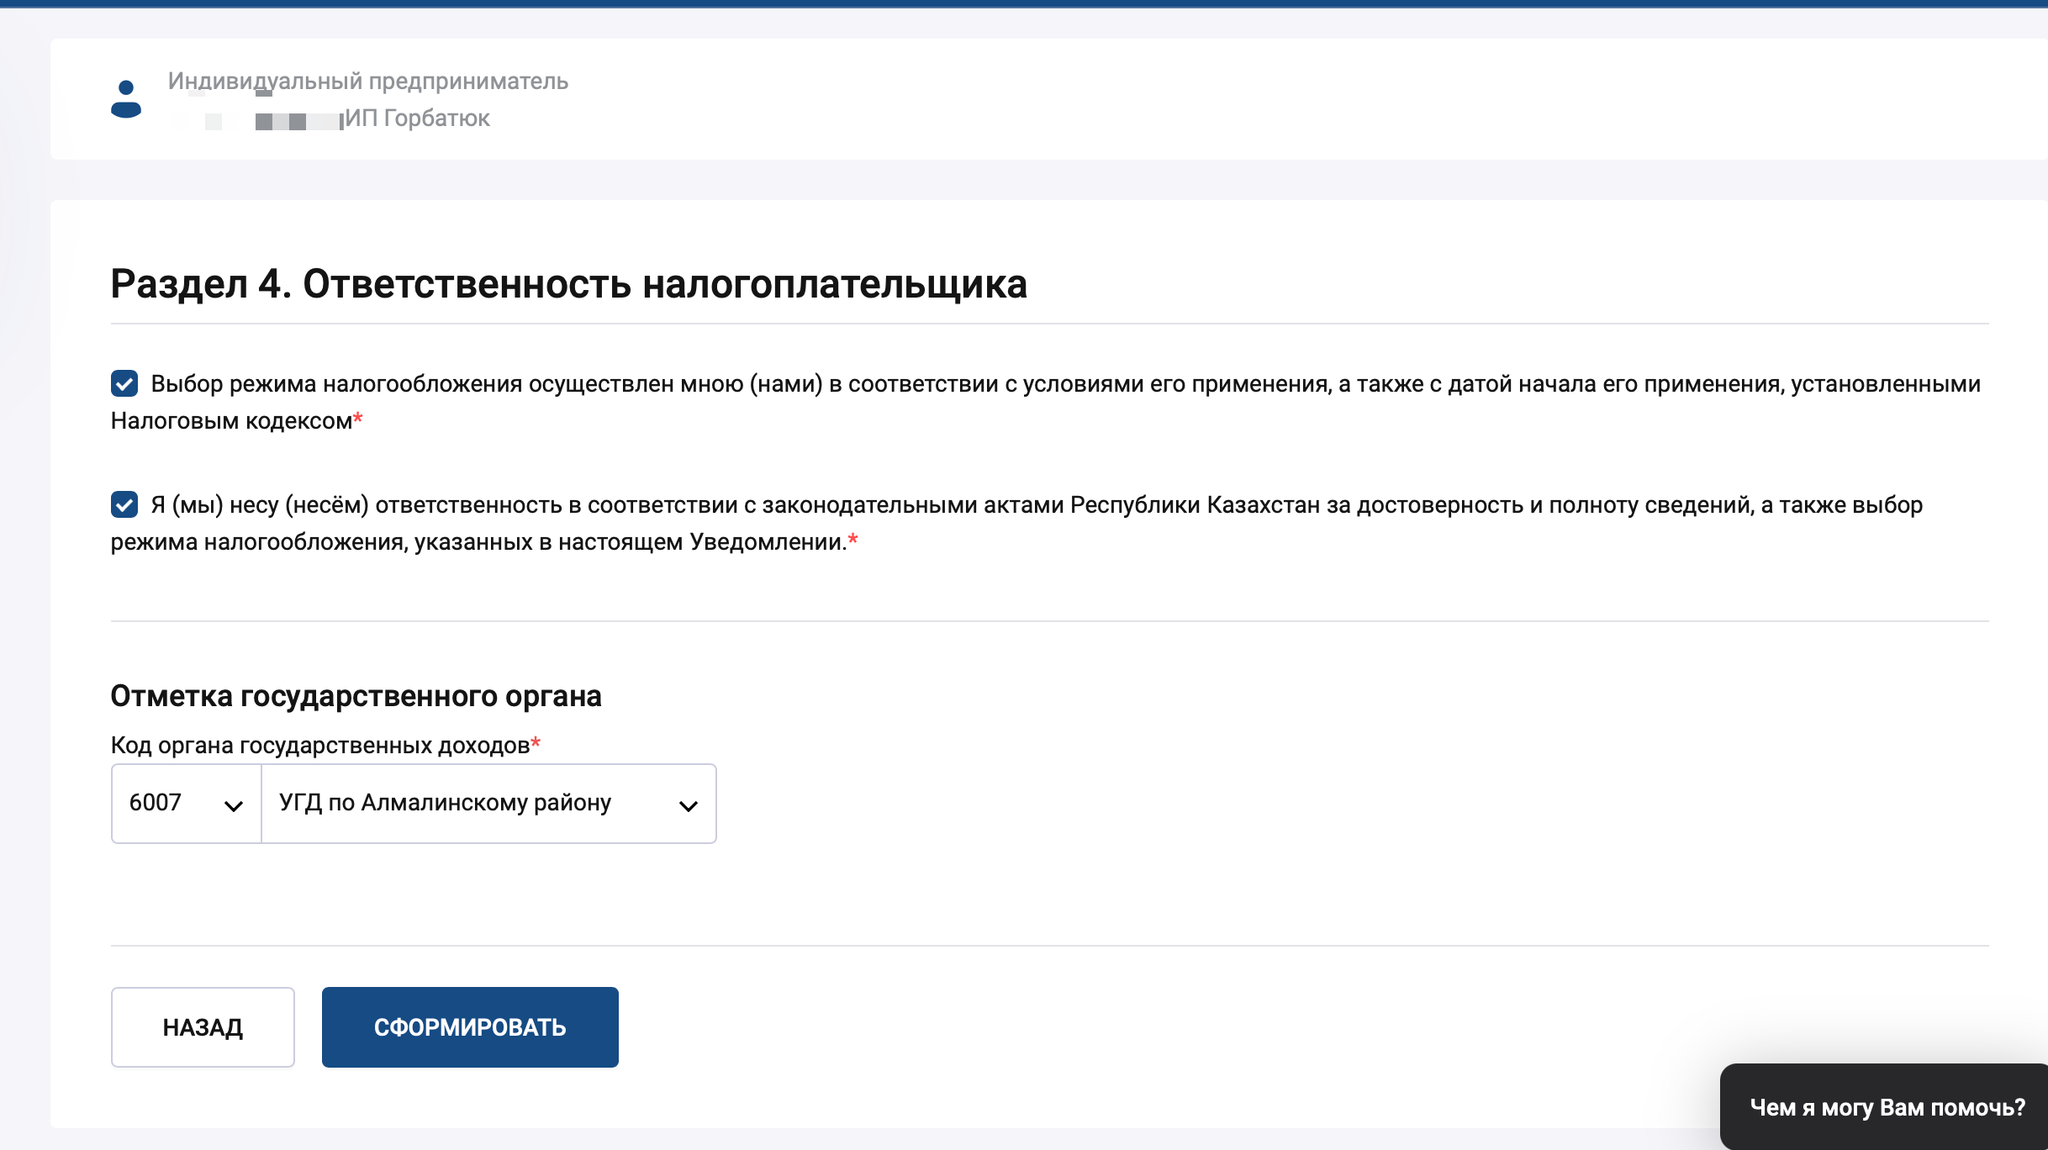Screen dimensions: 2048x1150
Task: Click the chevron on the УГД district selector
Action: (x=687, y=804)
